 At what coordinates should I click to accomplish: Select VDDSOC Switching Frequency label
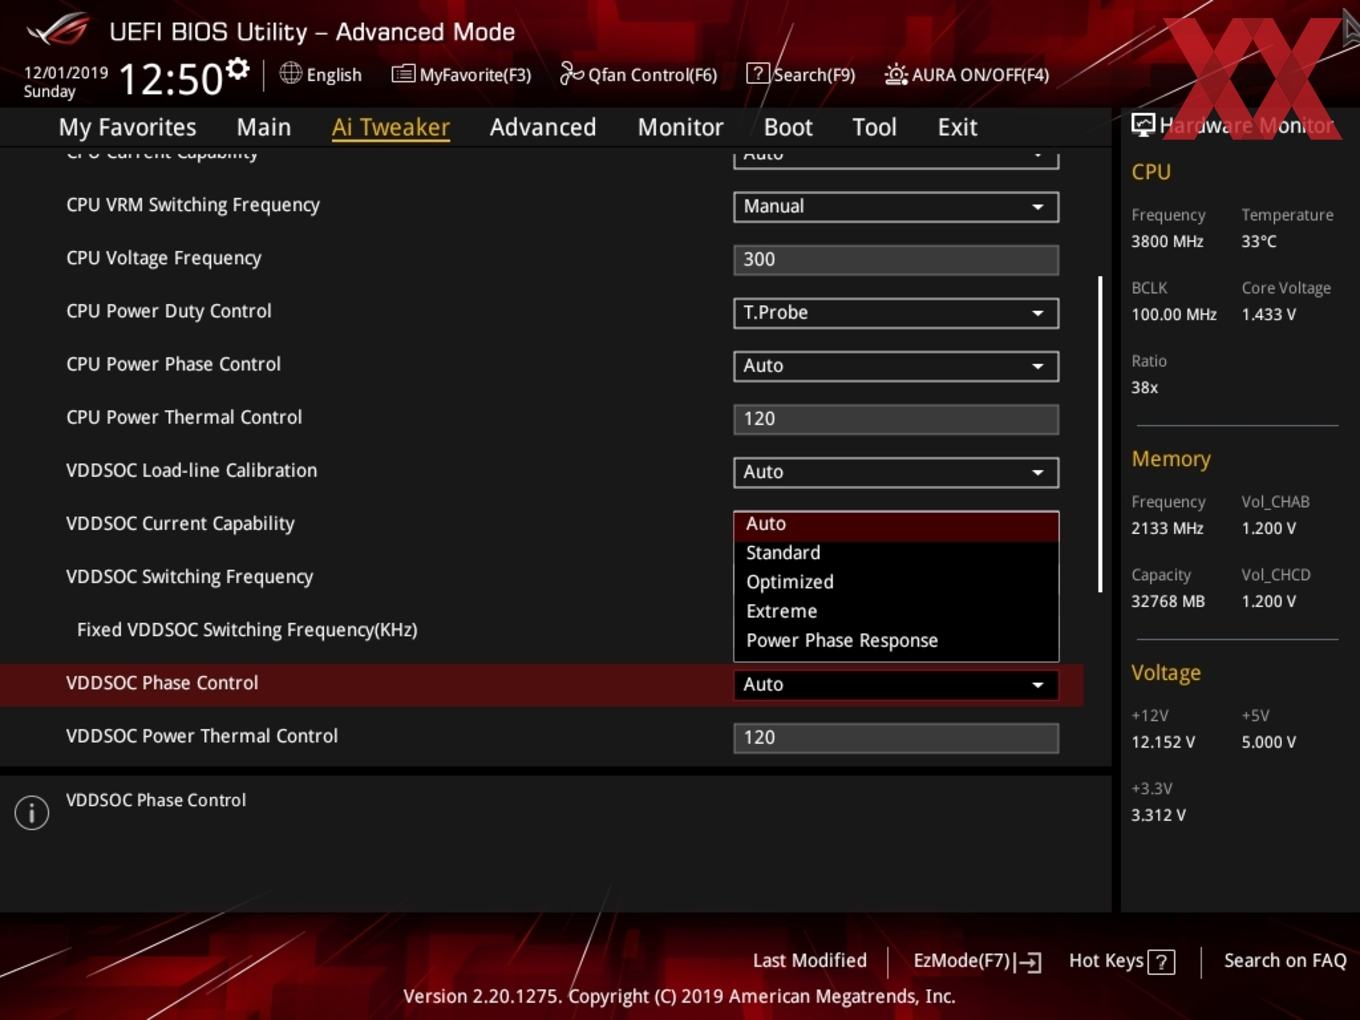190,576
